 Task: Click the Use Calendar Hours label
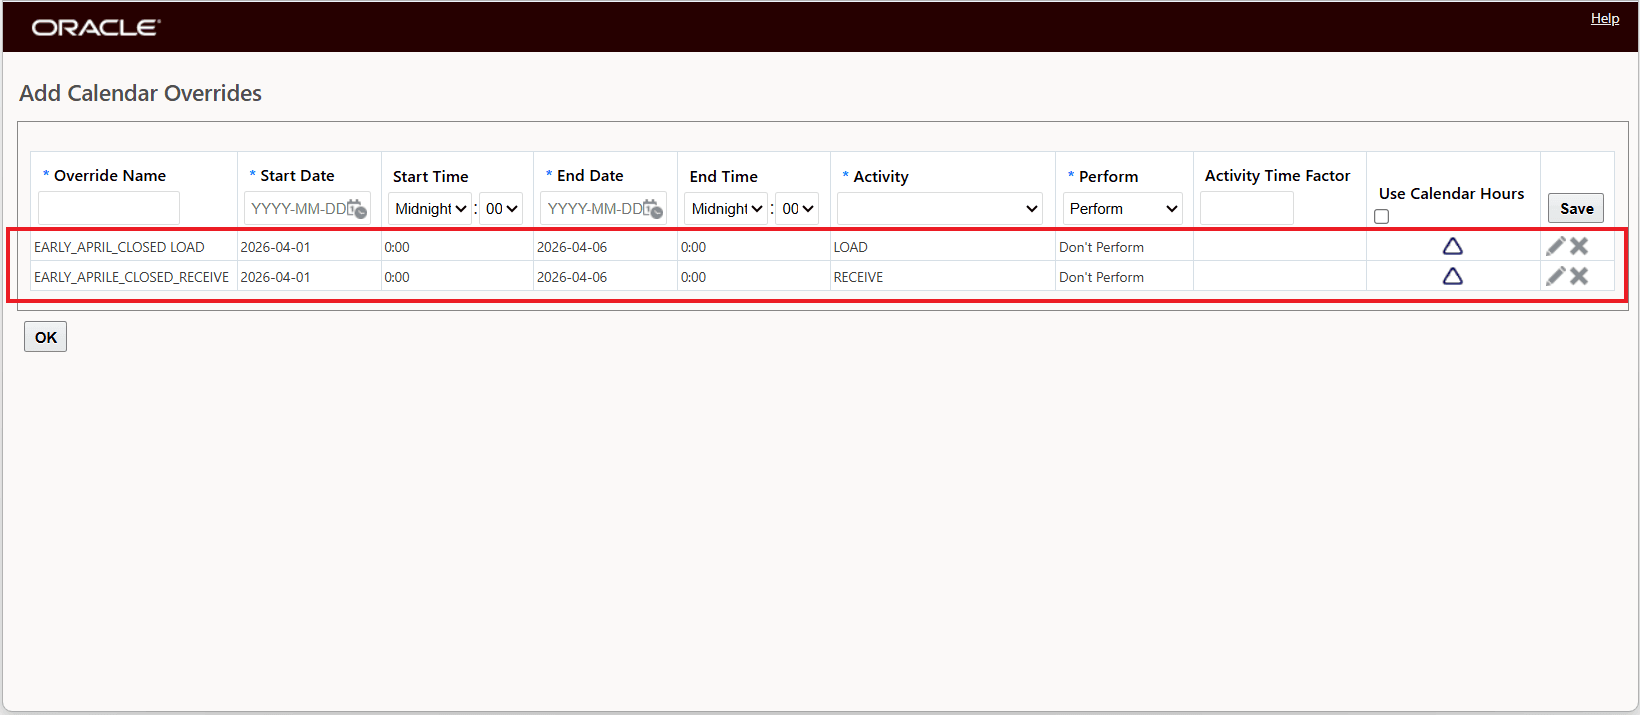pyautogui.click(x=1451, y=193)
